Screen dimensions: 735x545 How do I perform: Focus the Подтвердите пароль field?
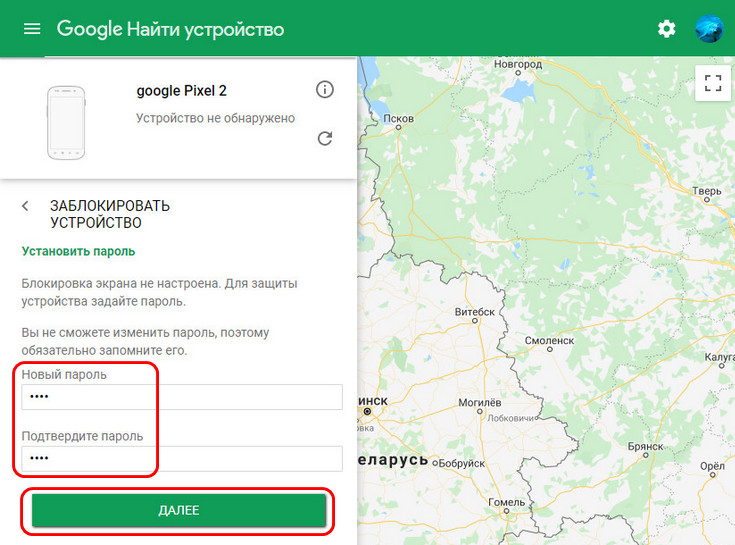(x=182, y=458)
